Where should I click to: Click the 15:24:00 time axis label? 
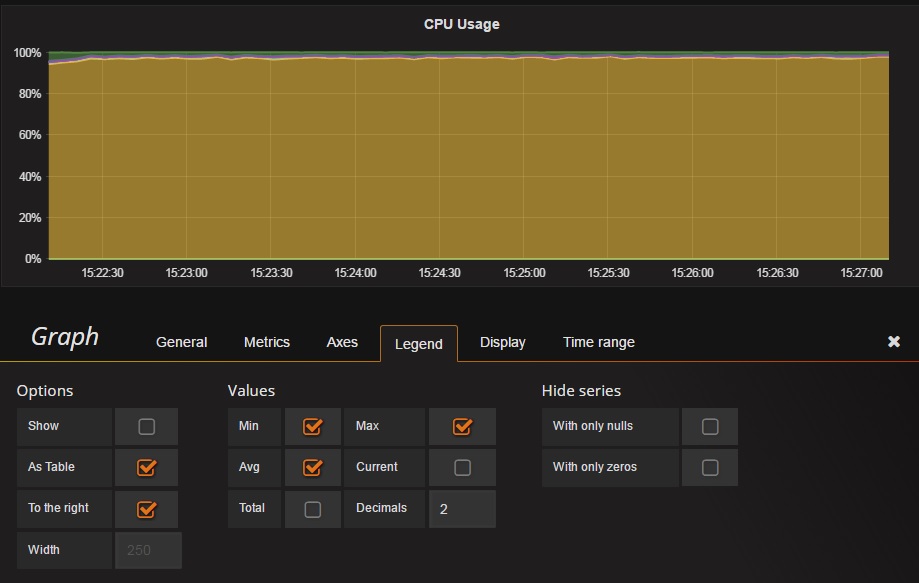pyautogui.click(x=355, y=272)
